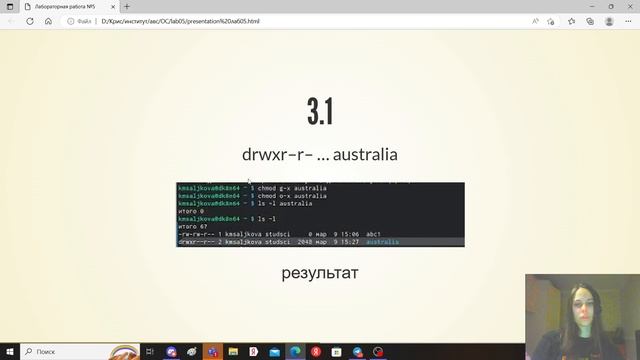Open the Windows Start menu
Image resolution: width=640 pixels, height=360 pixels.
point(10,351)
